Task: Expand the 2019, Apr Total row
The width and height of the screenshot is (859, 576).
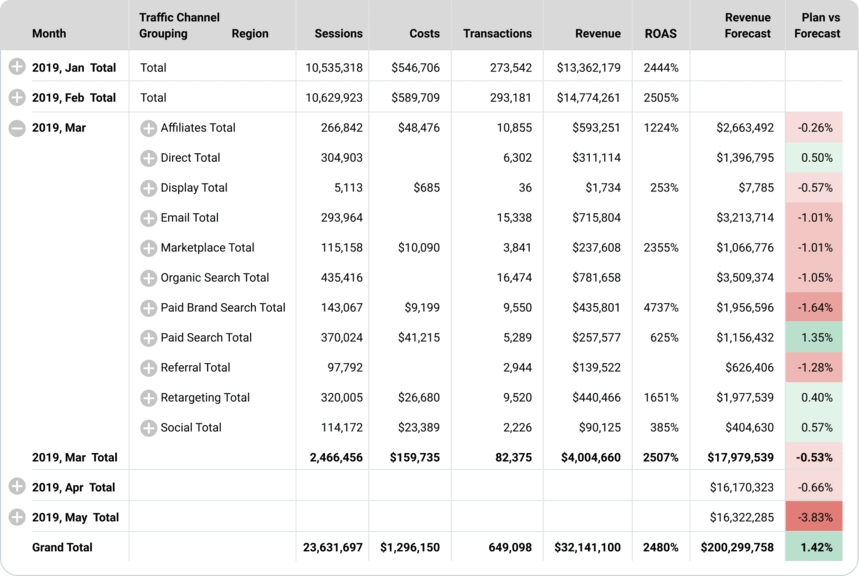Action: (17, 487)
